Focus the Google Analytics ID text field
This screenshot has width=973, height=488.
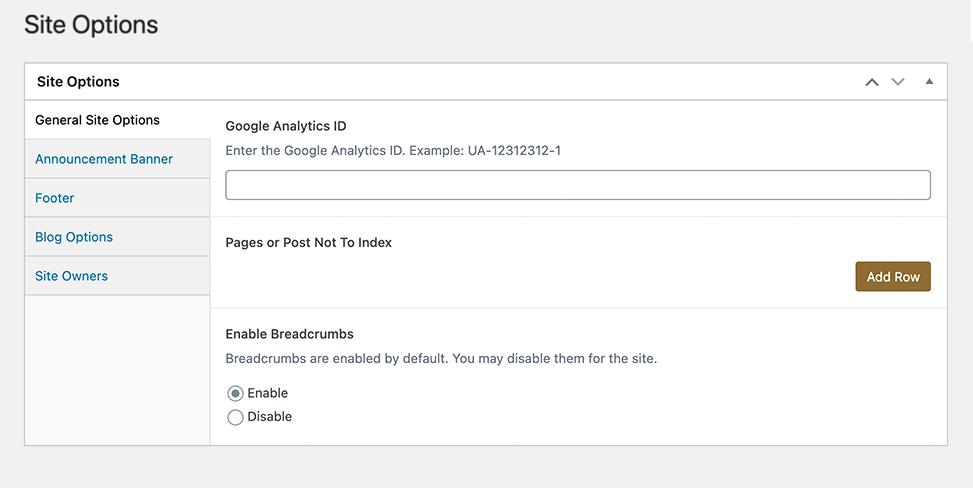pos(578,185)
